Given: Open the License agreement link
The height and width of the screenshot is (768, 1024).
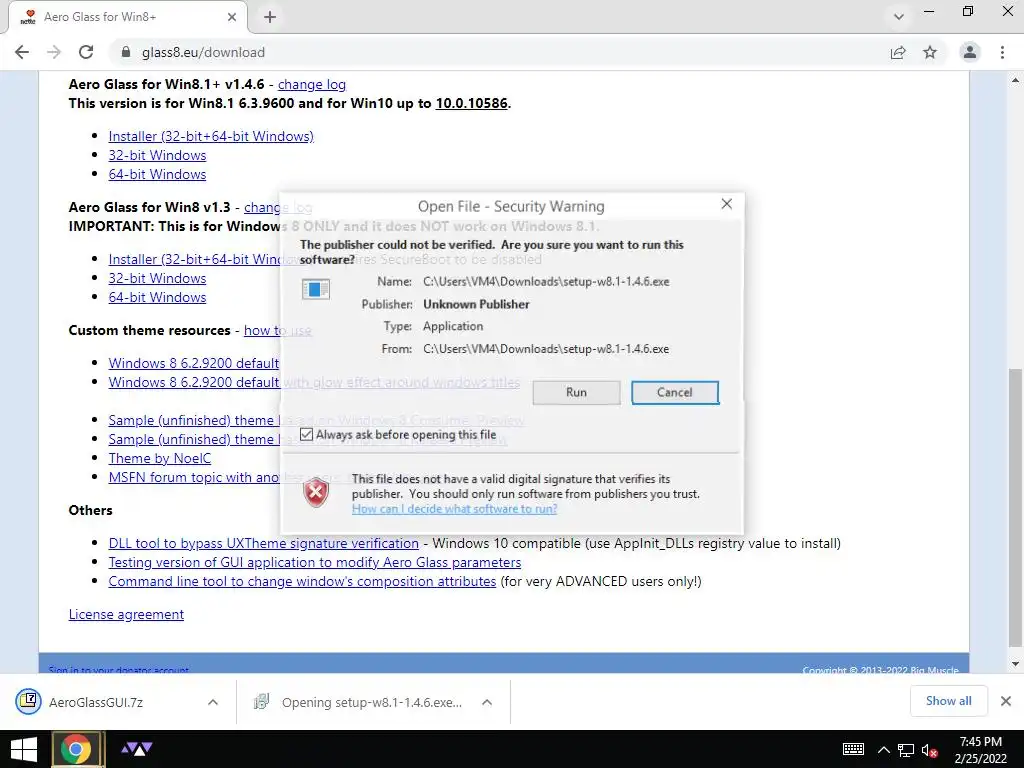Looking at the screenshot, I should (x=126, y=614).
